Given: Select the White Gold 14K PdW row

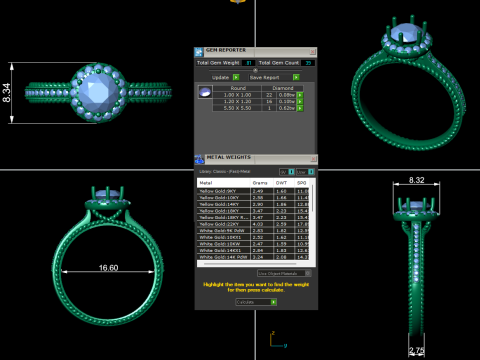Looking at the screenshot, I should pyautogui.click(x=253, y=257).
